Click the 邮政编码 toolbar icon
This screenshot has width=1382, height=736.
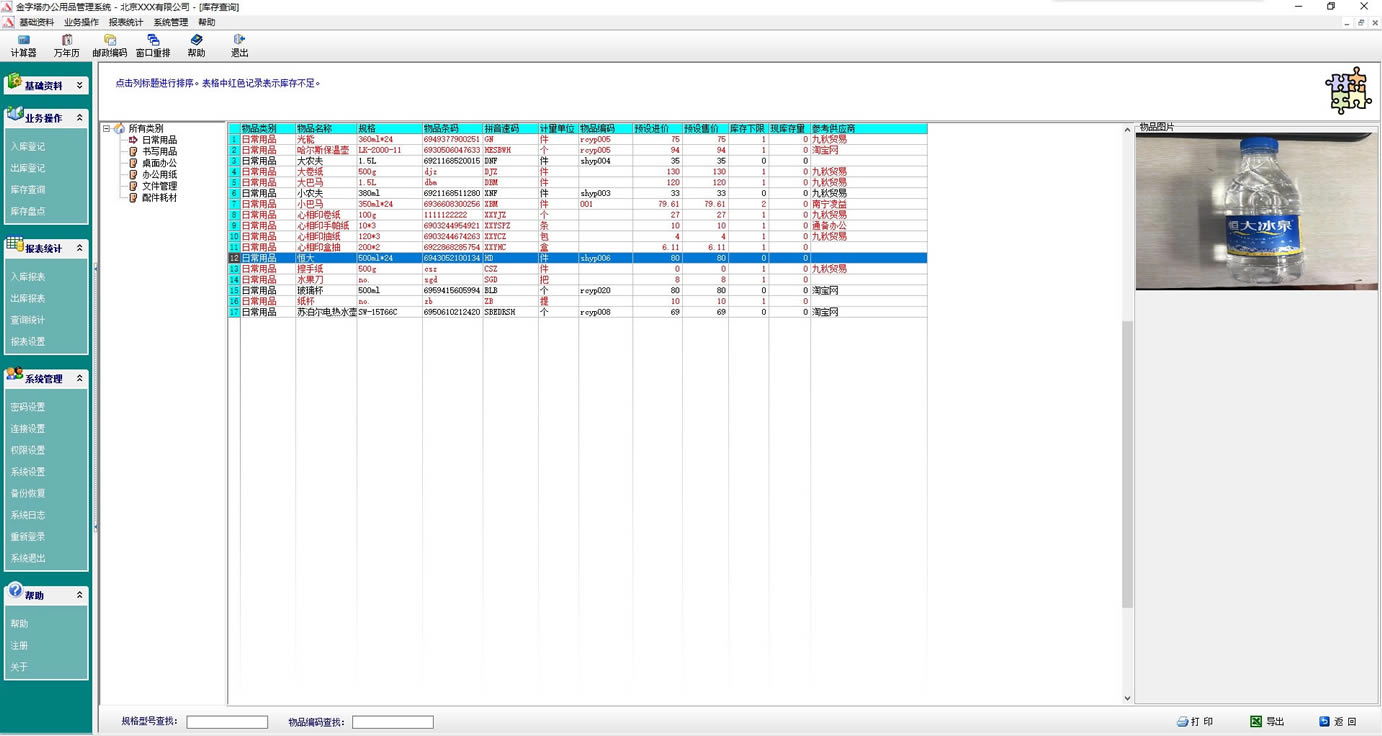pos(109,45)
